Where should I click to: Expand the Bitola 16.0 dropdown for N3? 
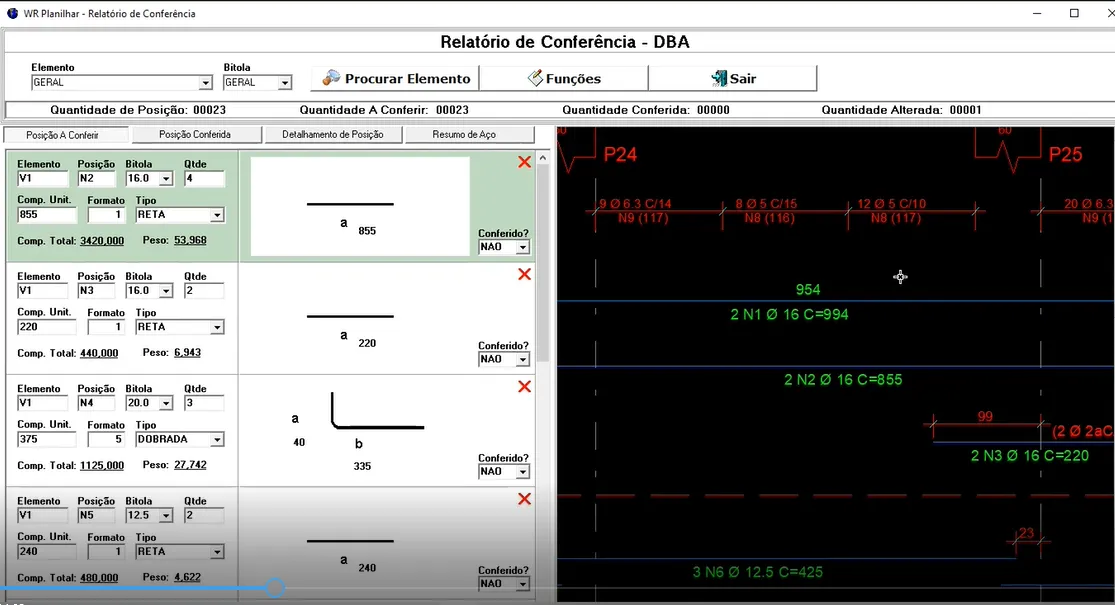(x=166, y=291)
